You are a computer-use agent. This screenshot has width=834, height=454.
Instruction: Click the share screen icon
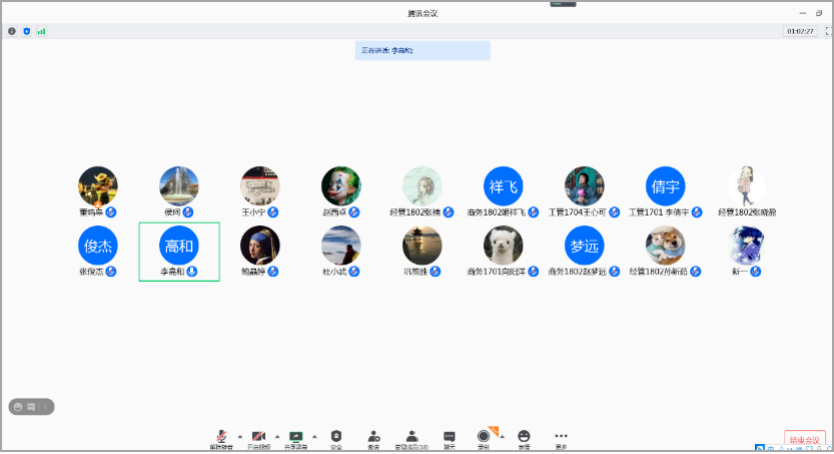(295, 437)
